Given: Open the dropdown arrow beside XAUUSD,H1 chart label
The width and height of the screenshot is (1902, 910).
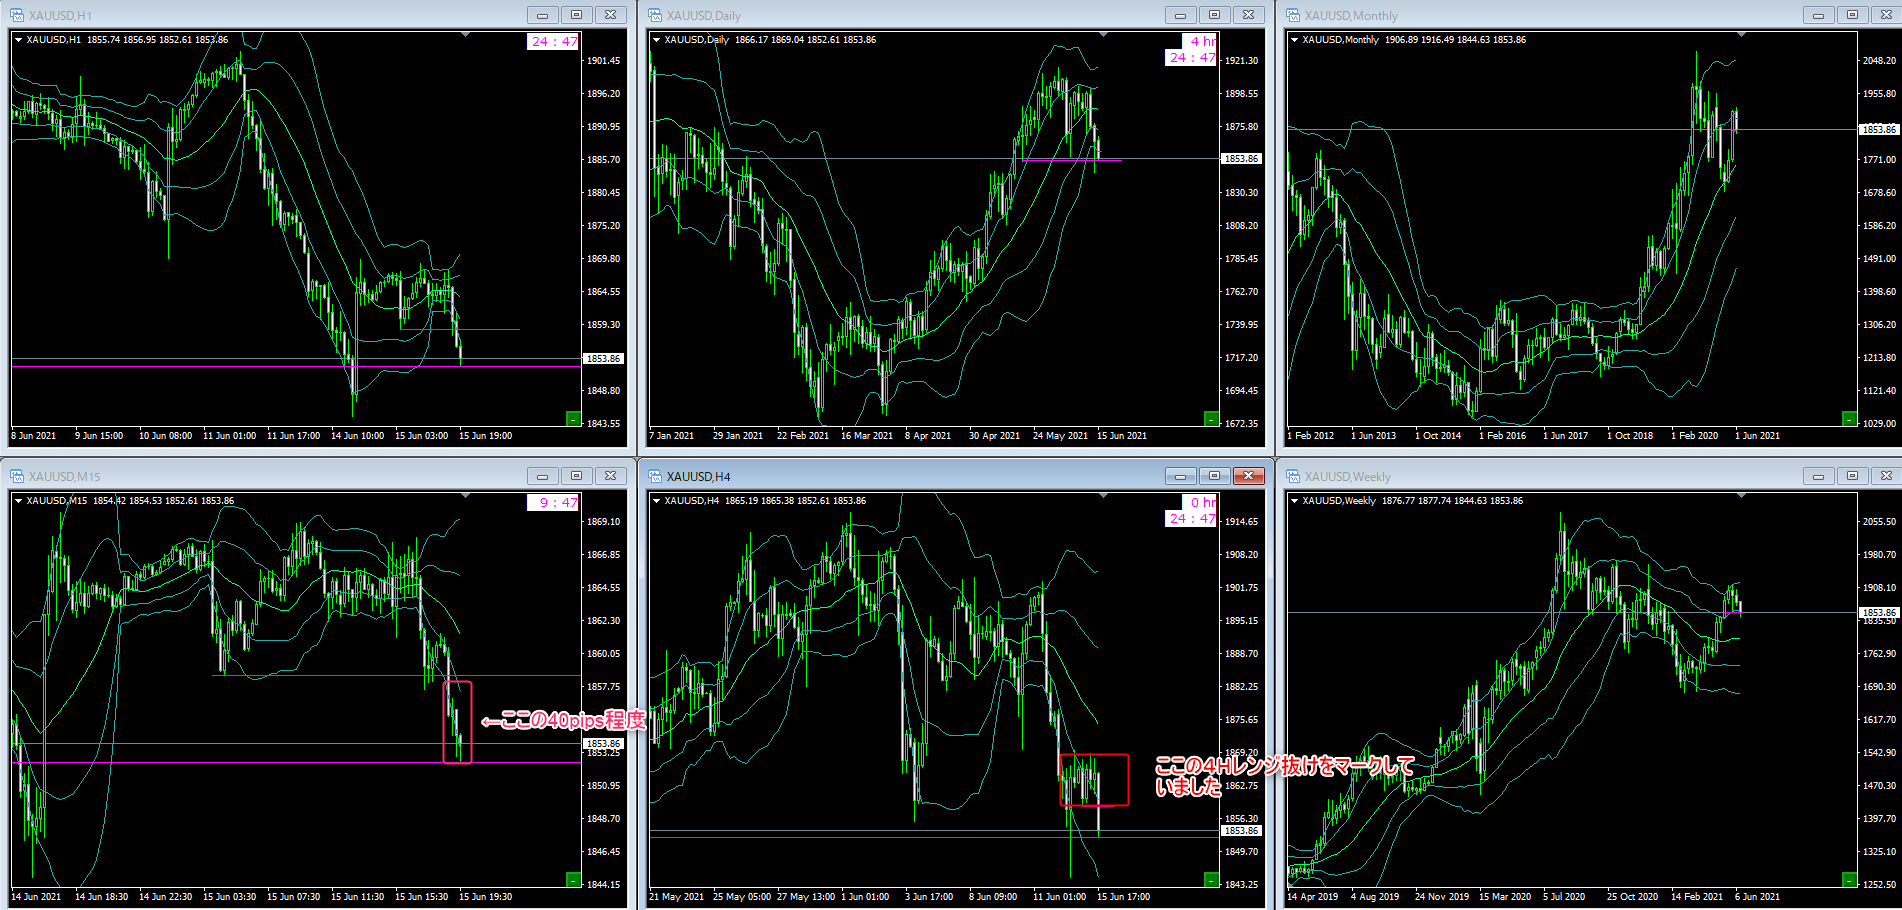Looking at the screenshot, I should [19, 40].
